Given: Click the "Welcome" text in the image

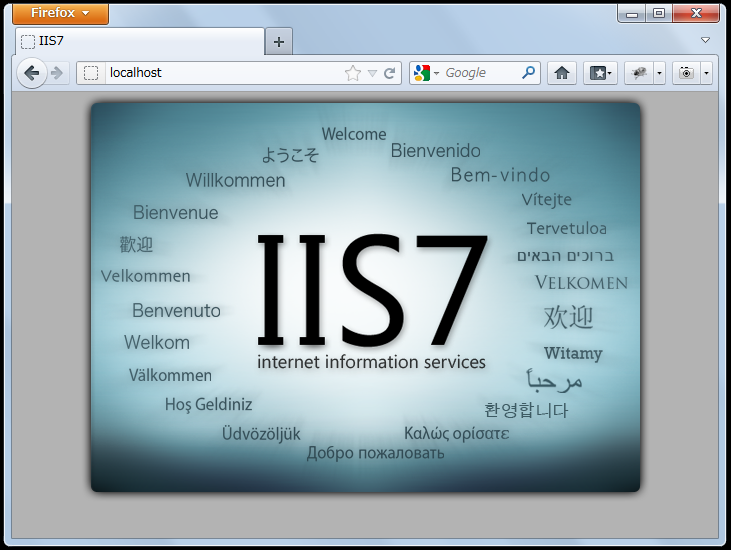Looking at the screenshot, I should [354, 134].
